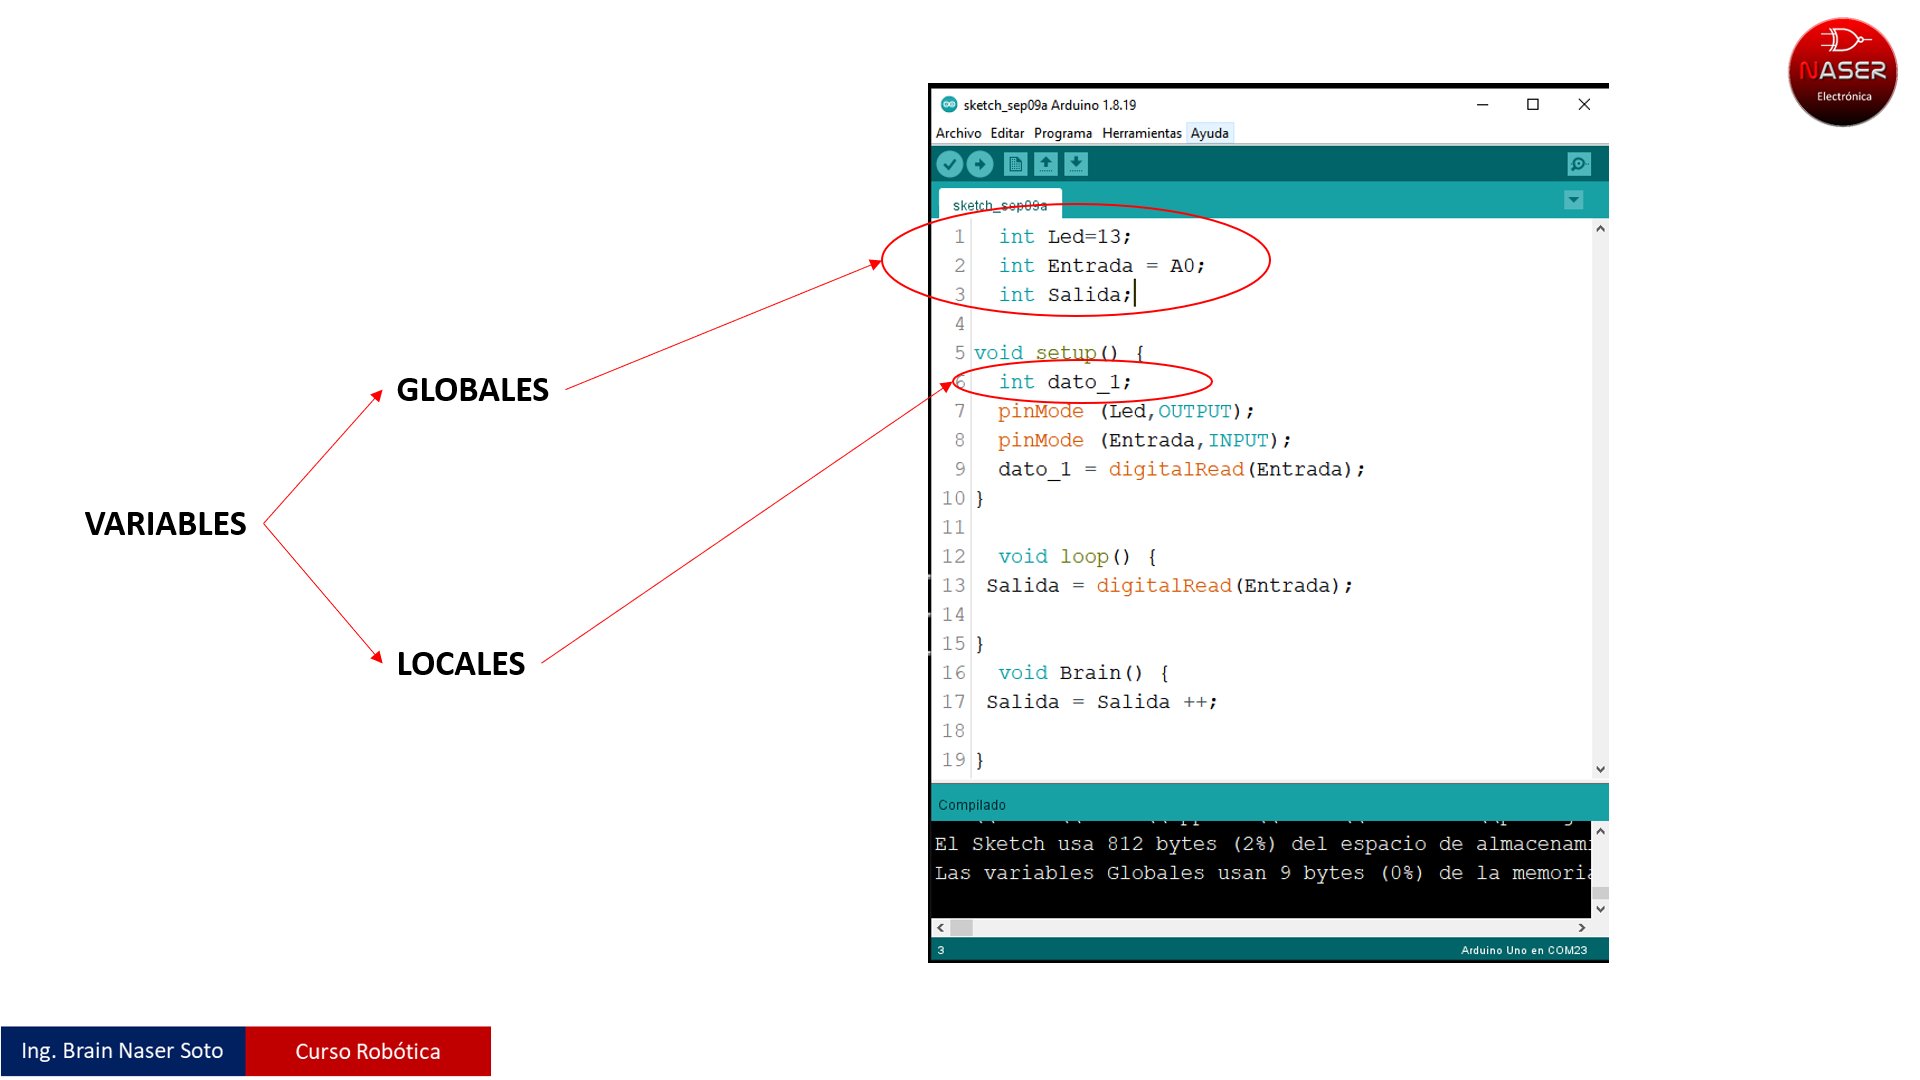Click editor scrollbar down arrow
This screenshot has width=1920, height=1080.
click(x=1600, y=769)
